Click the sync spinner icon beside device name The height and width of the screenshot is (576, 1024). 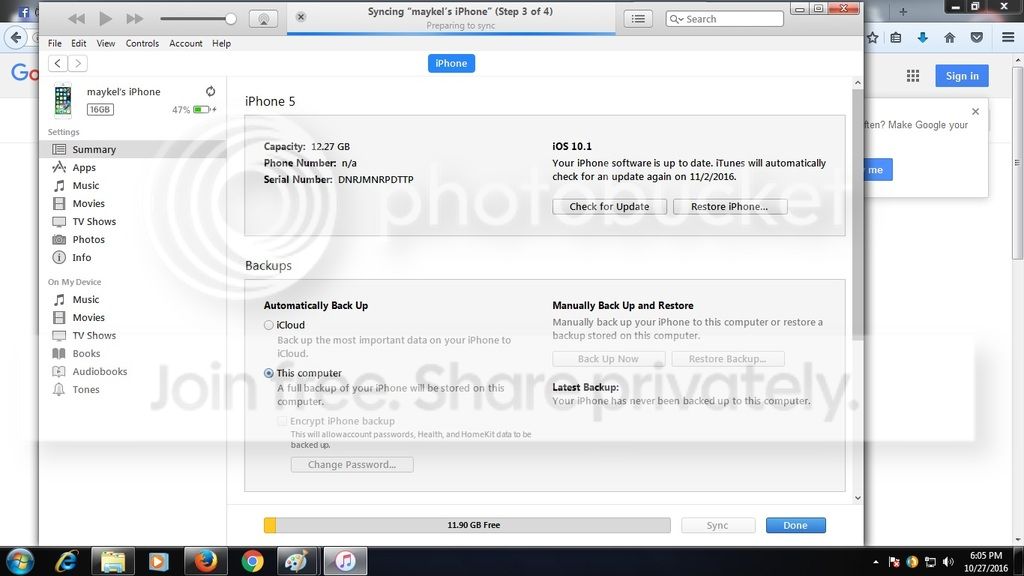click(210, 91)
